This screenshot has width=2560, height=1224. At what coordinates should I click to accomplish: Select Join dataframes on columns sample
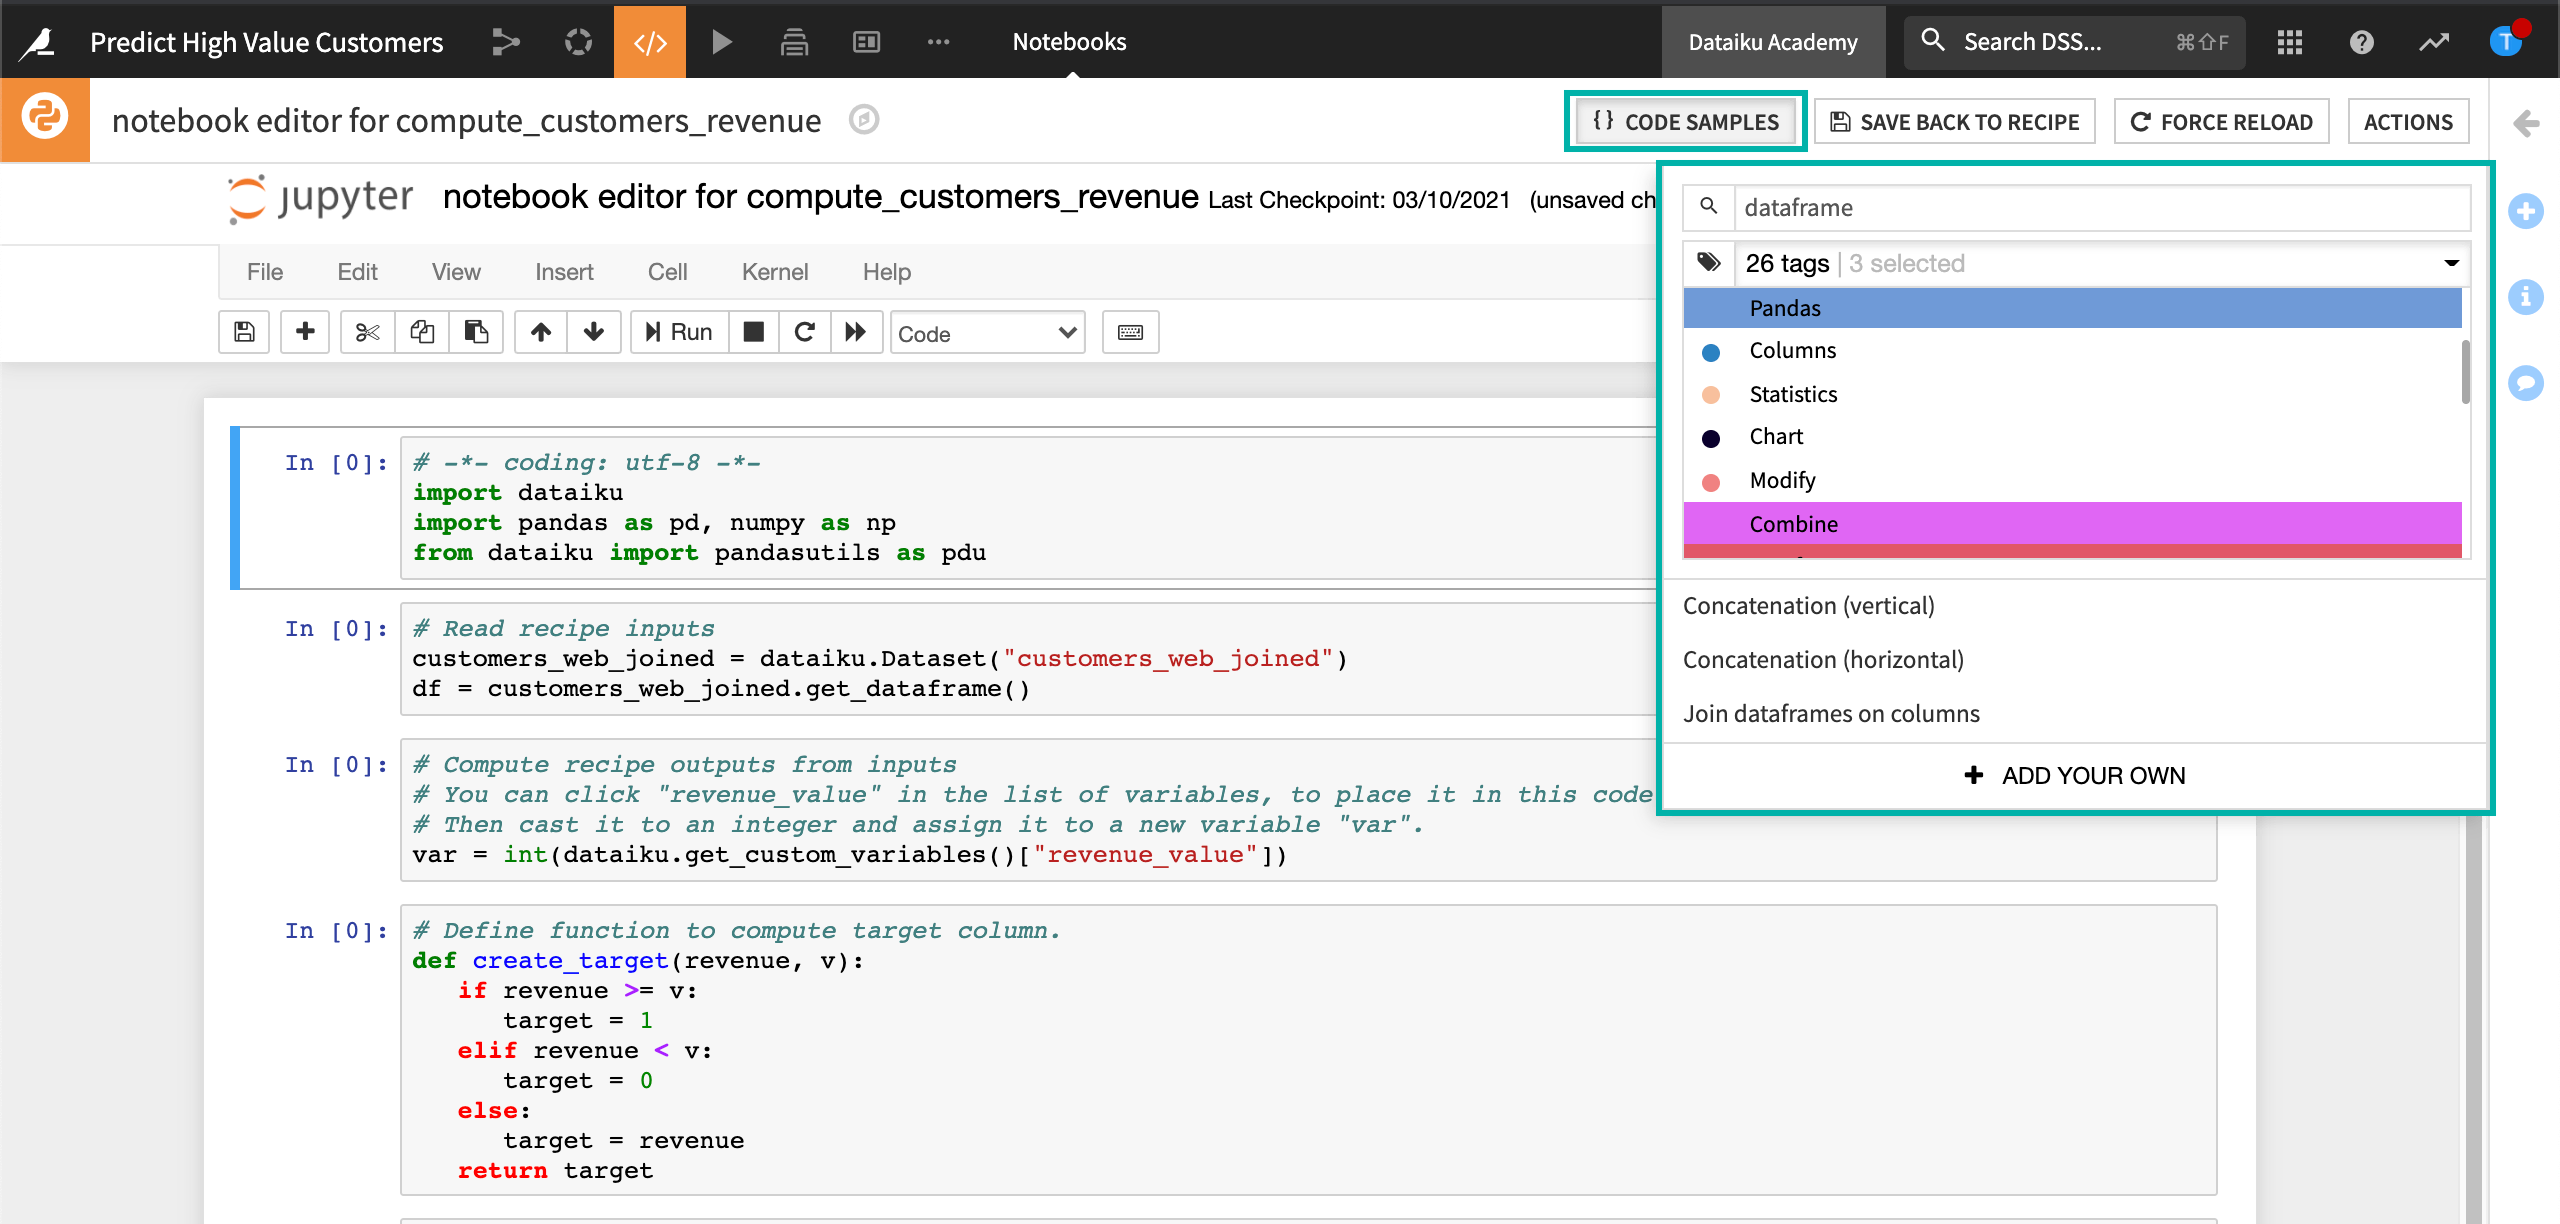1831,714
